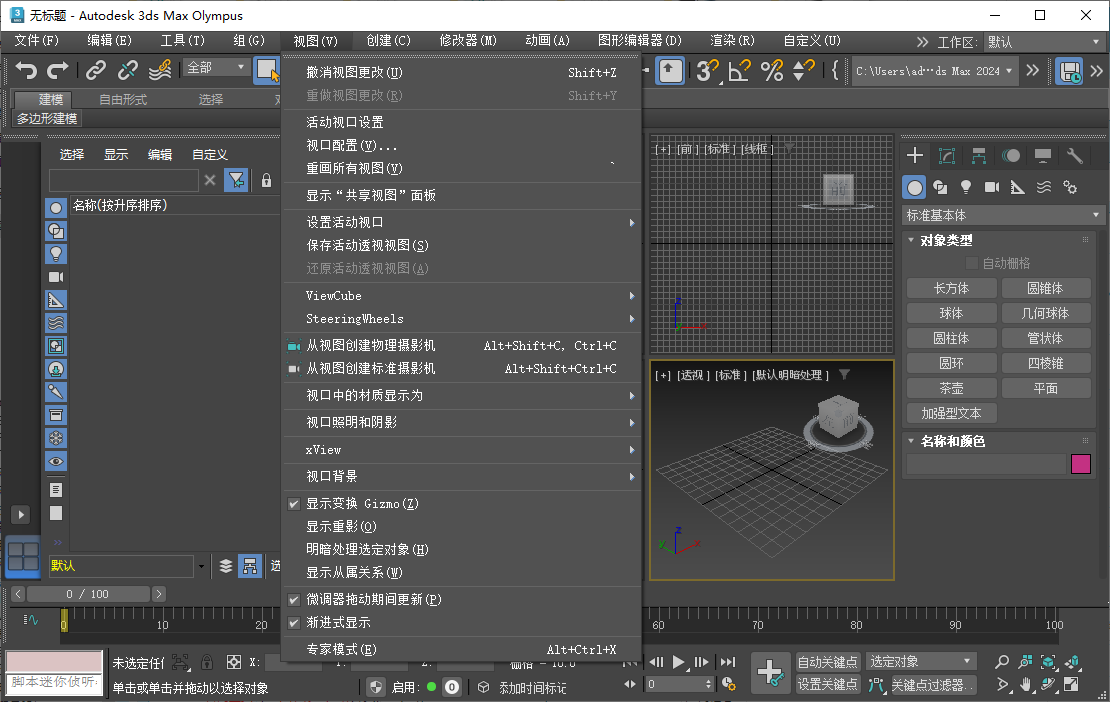The width and height of the screenshot is (1110, 702).
Task: Select the Helpers category icon
Action: point(1017,187)
